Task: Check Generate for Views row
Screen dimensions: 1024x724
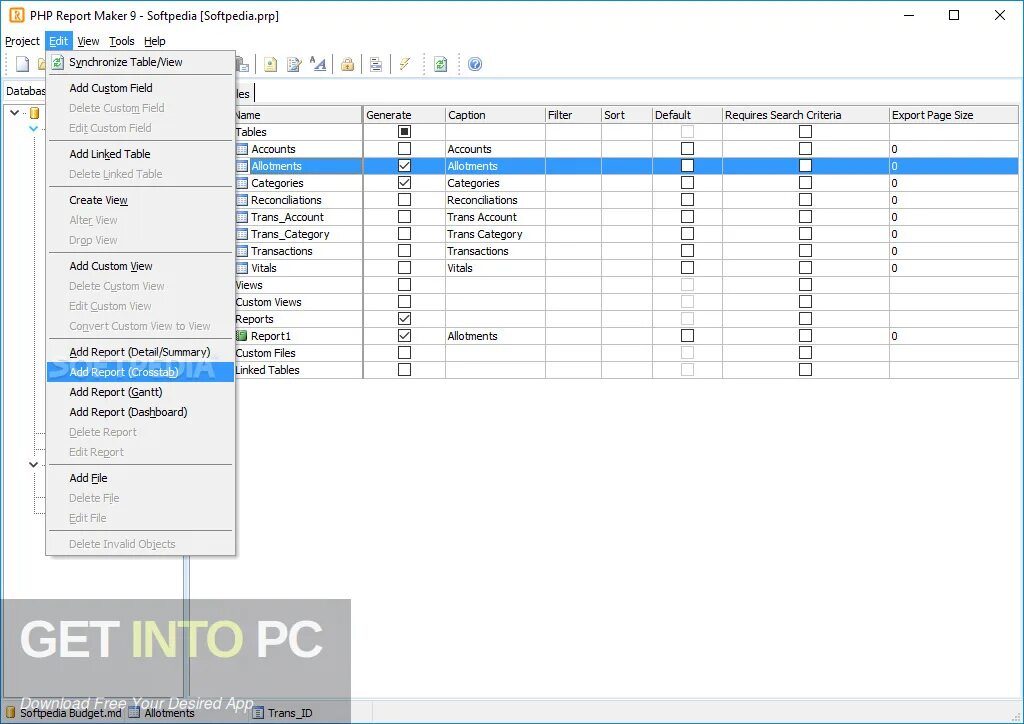Action: [x=404, y=285]
